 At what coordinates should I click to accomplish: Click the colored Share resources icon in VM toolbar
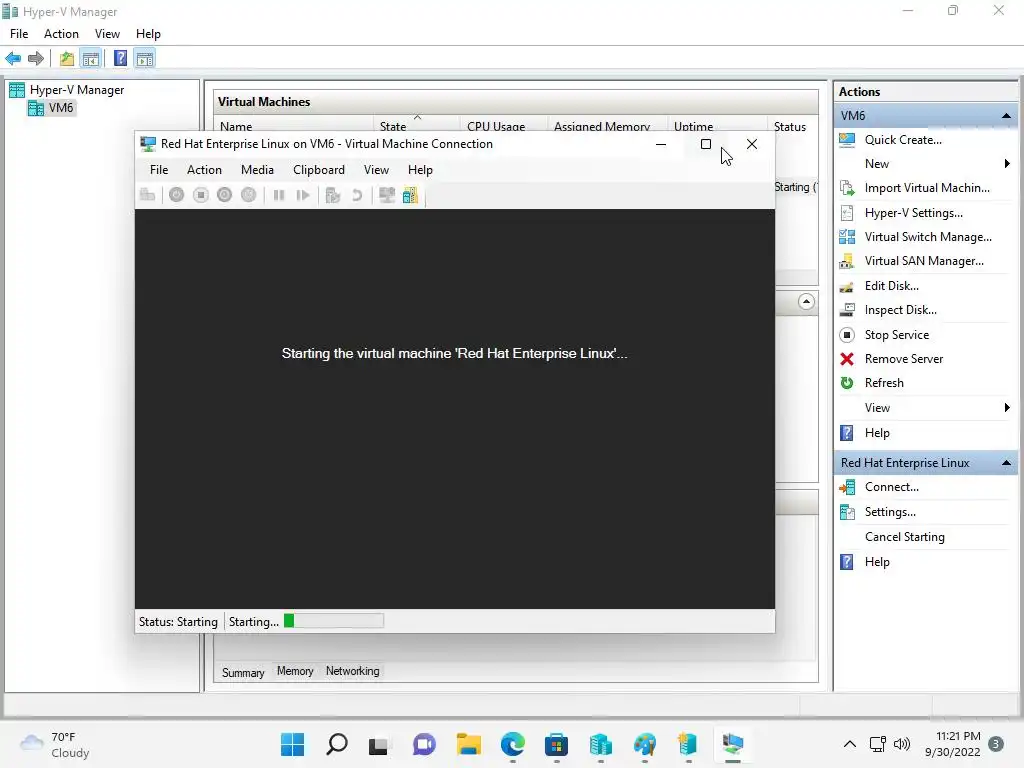410,195
